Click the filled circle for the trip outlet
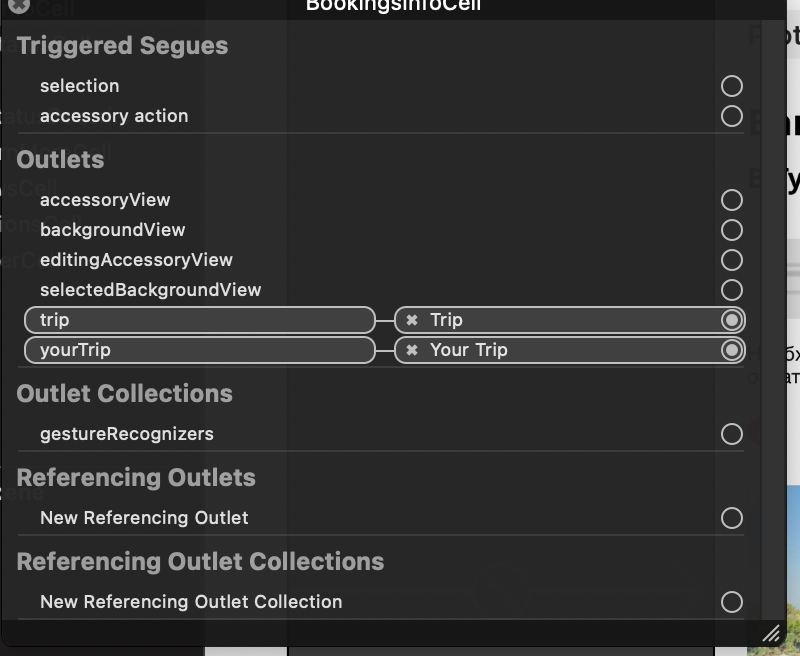The height and width of the screenshot is (656, 800). point(732,320)
